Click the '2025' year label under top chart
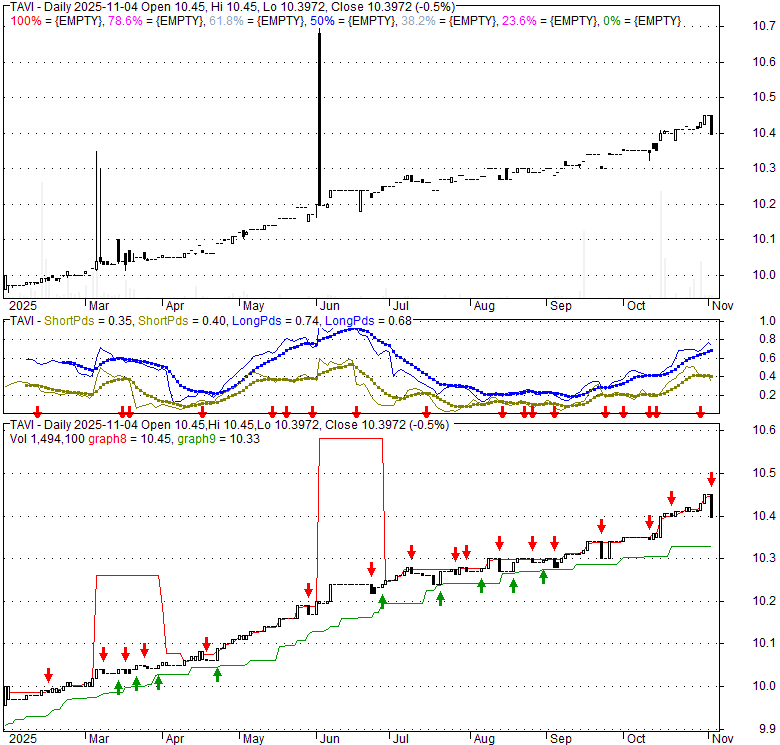The height and width of the screenshot is (745, 780). [x=23, y=306]
